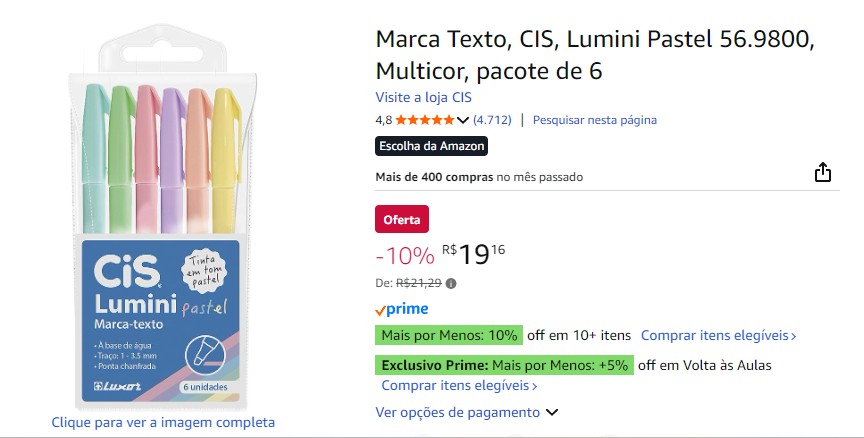Click the Prime logo

click(x=402, y=309)
